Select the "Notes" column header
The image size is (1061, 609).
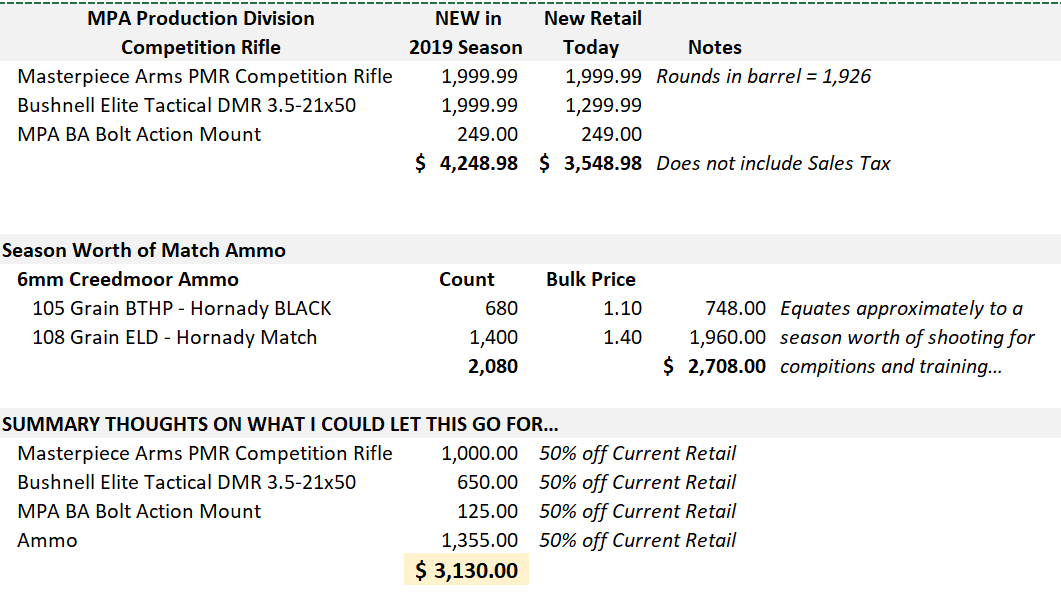coord(715,47)
